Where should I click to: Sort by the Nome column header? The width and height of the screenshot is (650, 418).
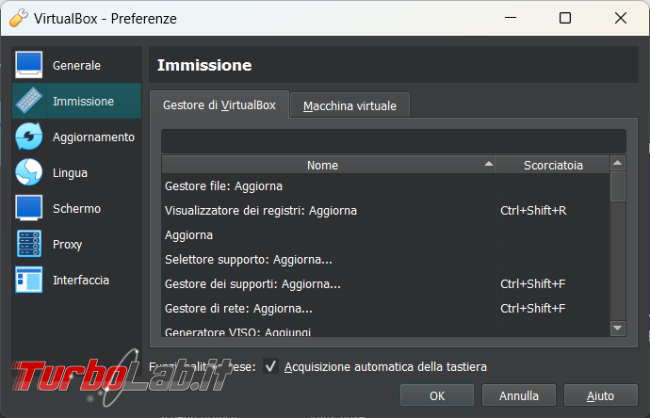coord(329,165)
